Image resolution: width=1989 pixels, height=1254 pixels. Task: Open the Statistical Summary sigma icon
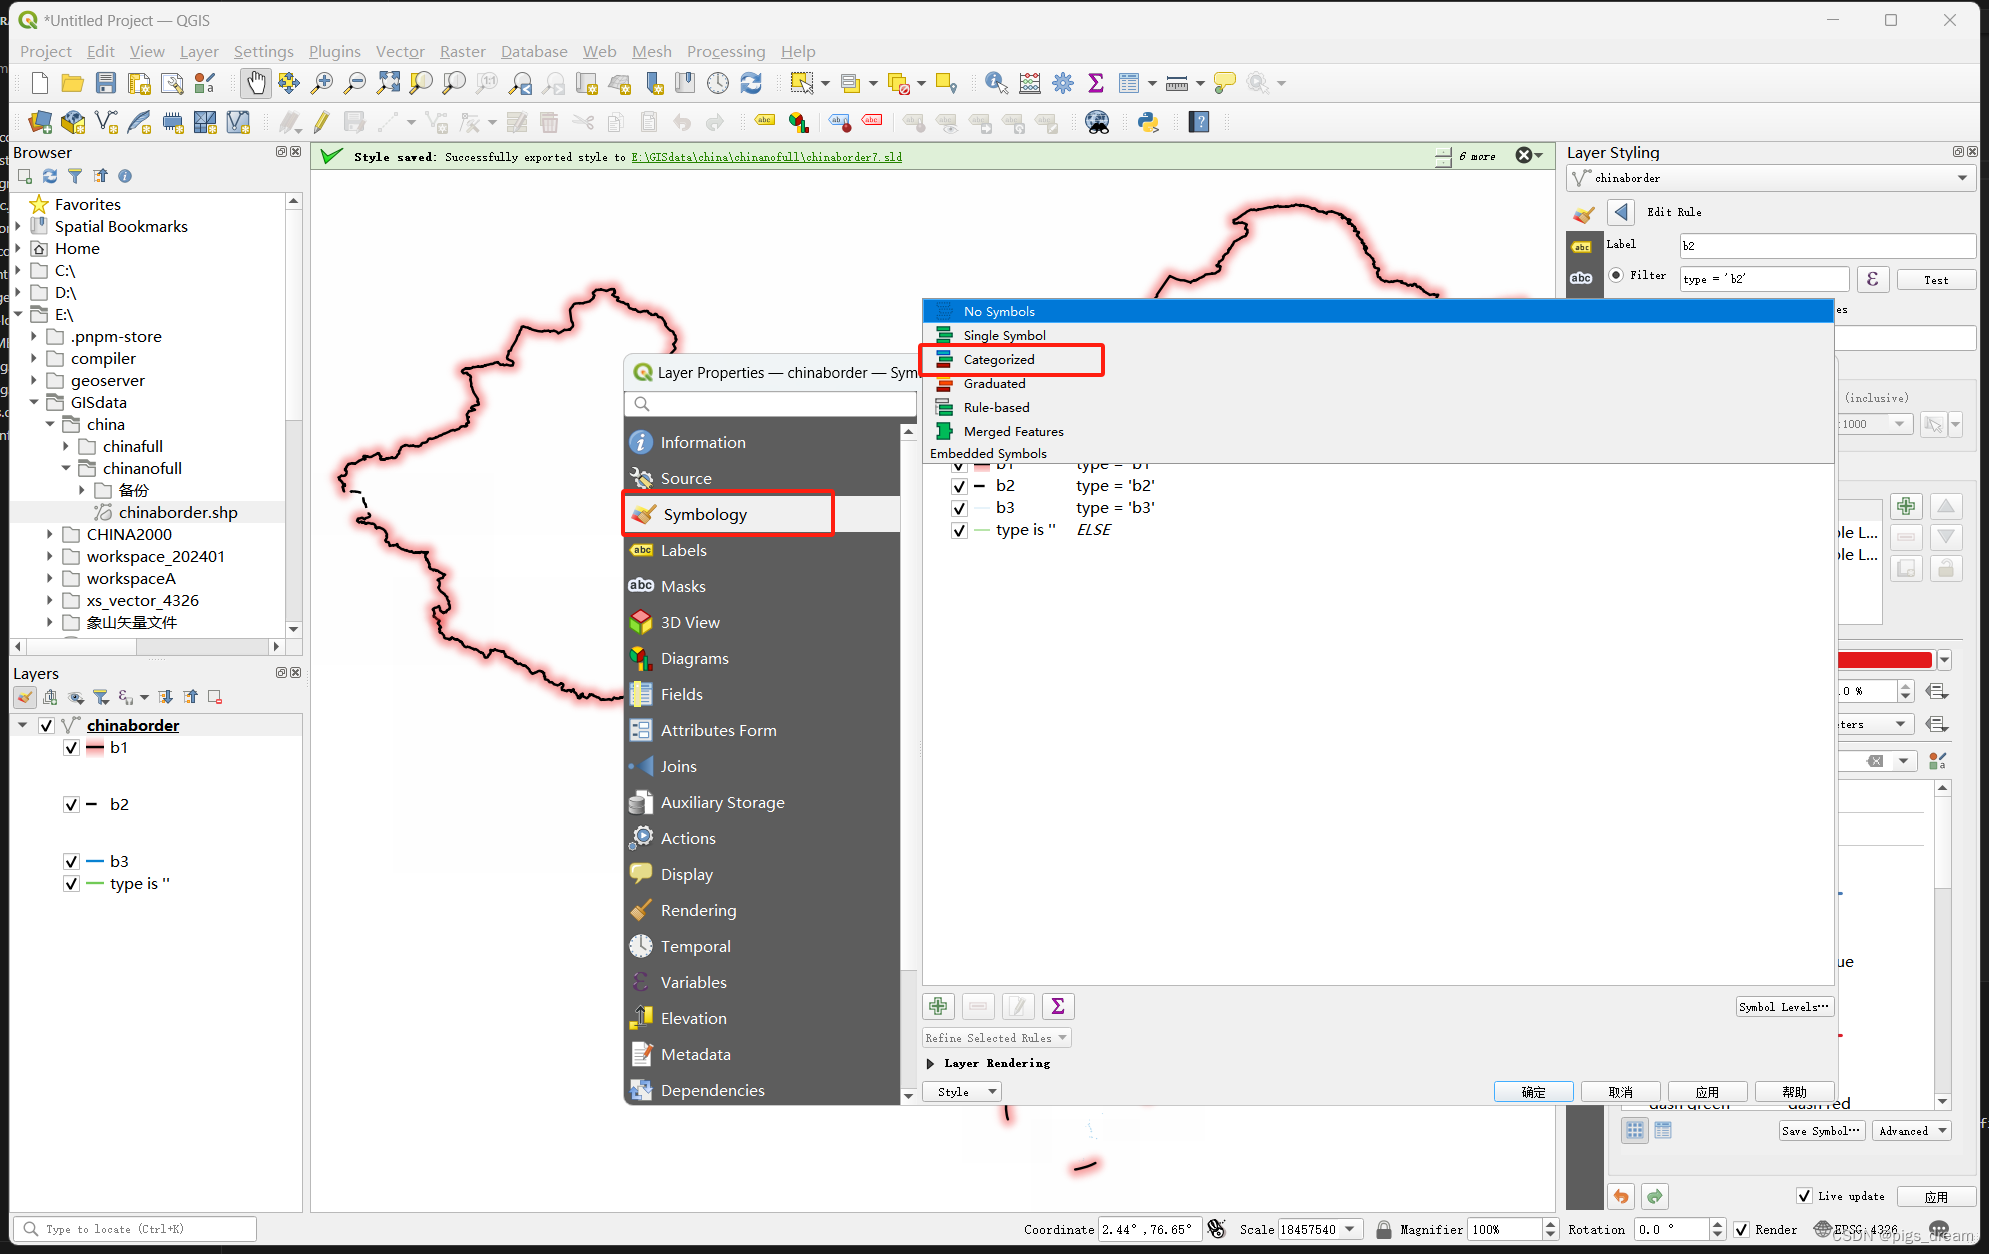pos(1095,83)
